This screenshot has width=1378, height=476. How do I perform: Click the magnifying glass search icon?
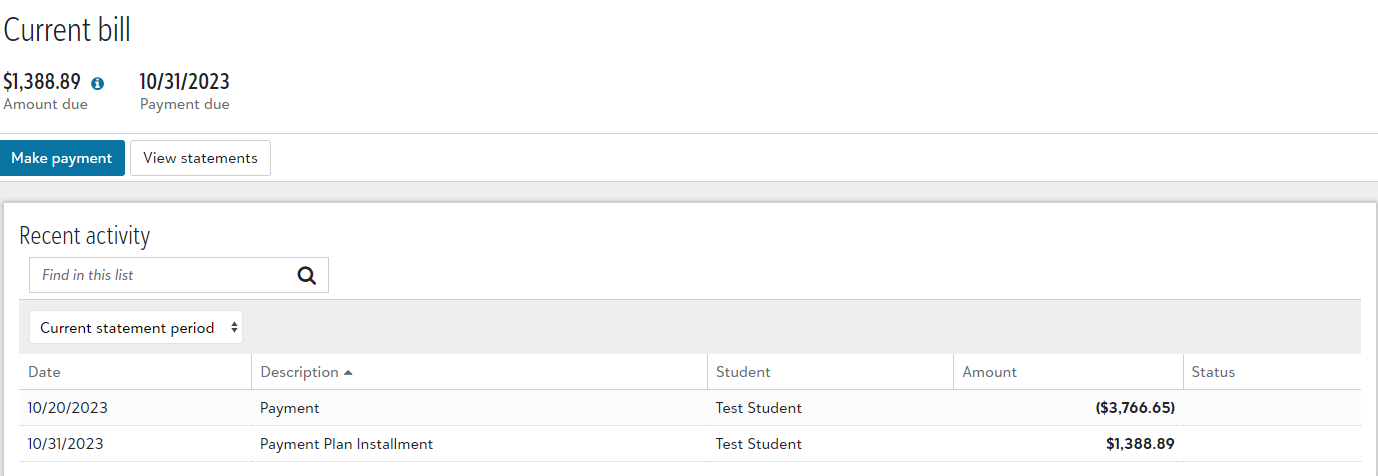click(x=307, y=275)
